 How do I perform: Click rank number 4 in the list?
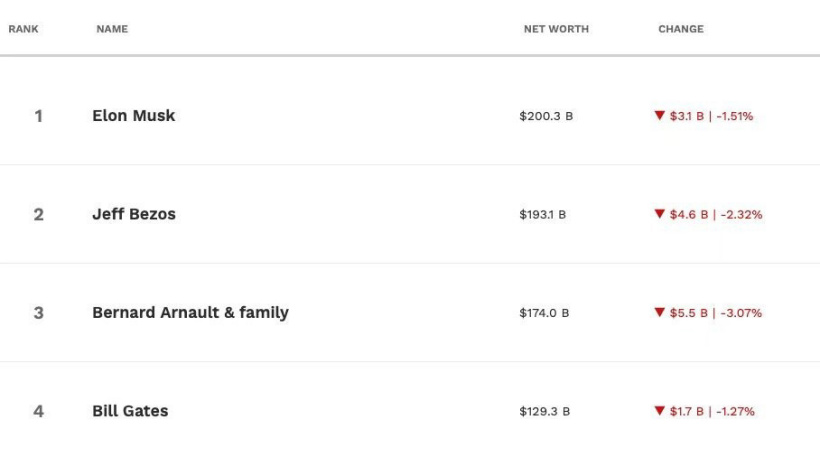(x=38, y=411)
